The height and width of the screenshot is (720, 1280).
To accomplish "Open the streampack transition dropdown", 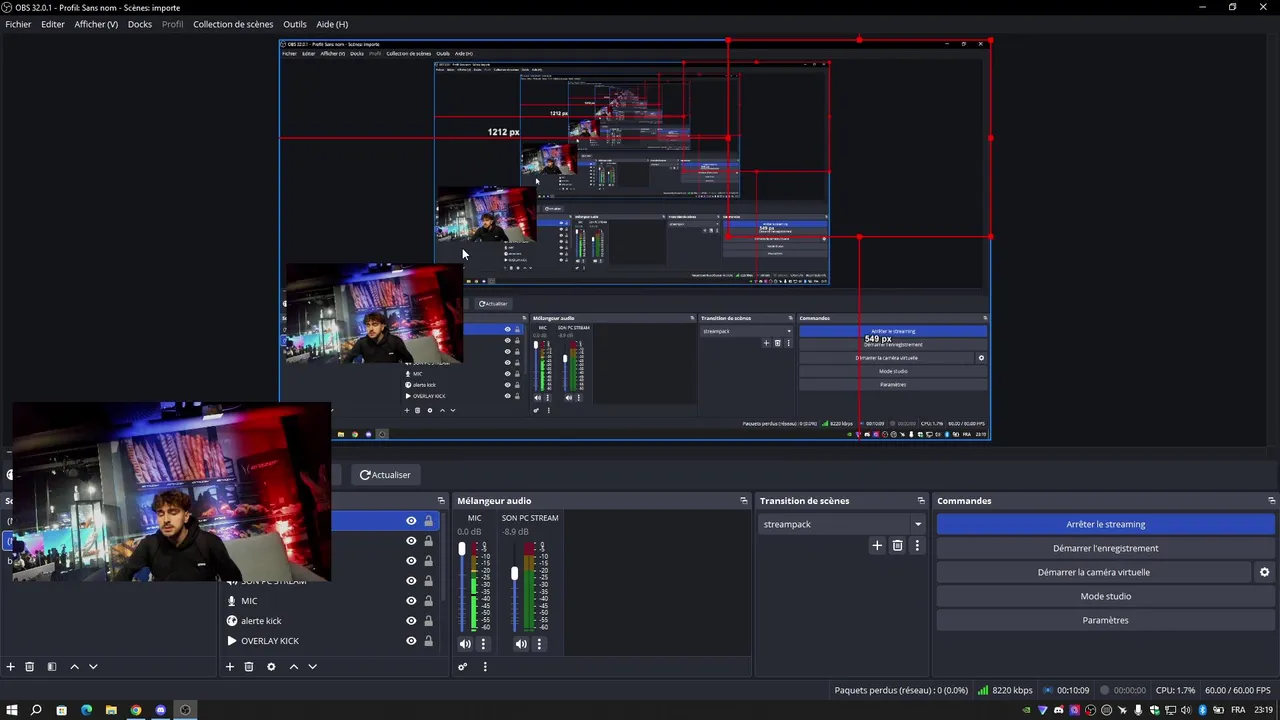I will (842, 524).
